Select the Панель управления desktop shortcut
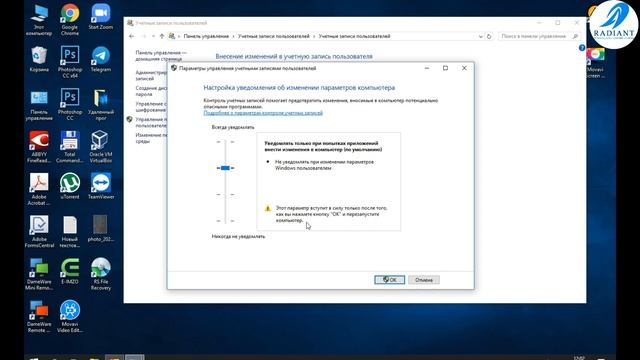The width and height of the screenshot is (640, 360). [x=39, y=104]
